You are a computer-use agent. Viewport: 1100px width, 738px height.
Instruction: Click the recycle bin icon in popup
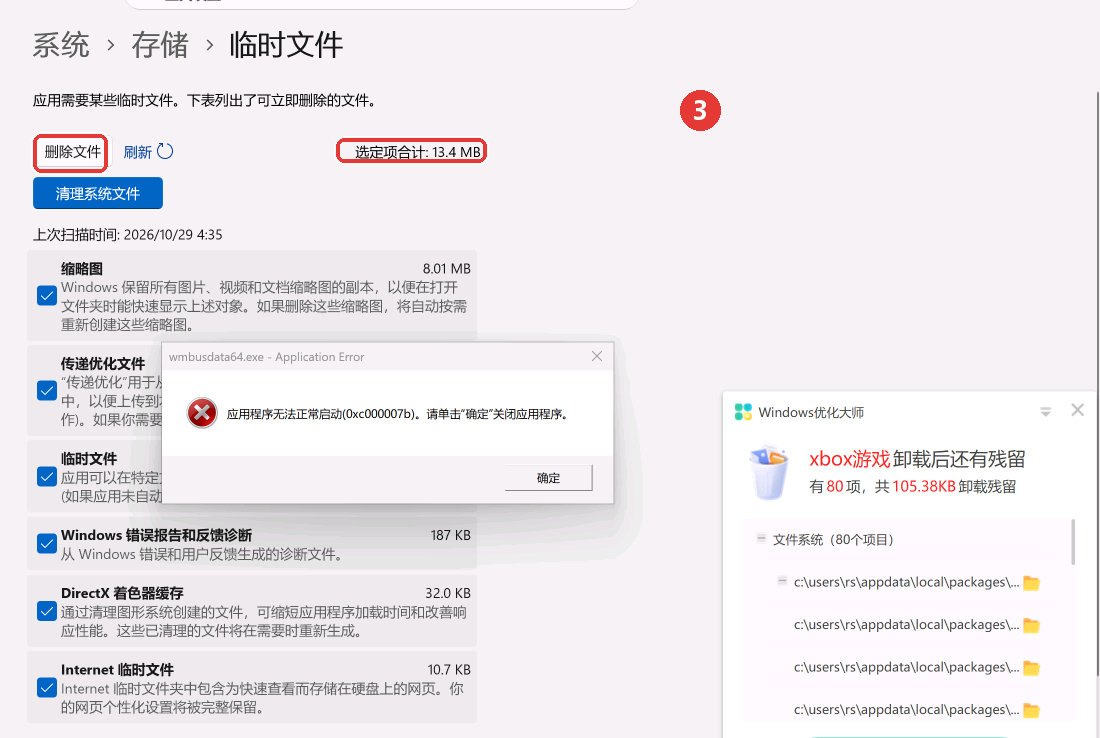click(x=769, y=471)
